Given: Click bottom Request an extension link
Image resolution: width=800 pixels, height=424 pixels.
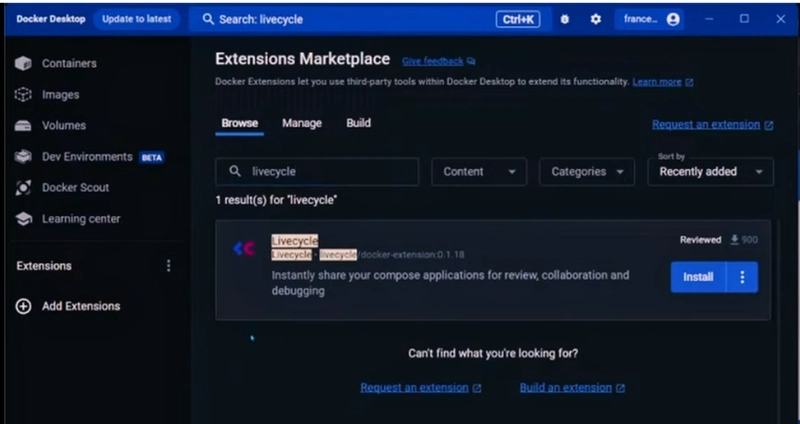Looking at the screenshot, I should point(414,388).
